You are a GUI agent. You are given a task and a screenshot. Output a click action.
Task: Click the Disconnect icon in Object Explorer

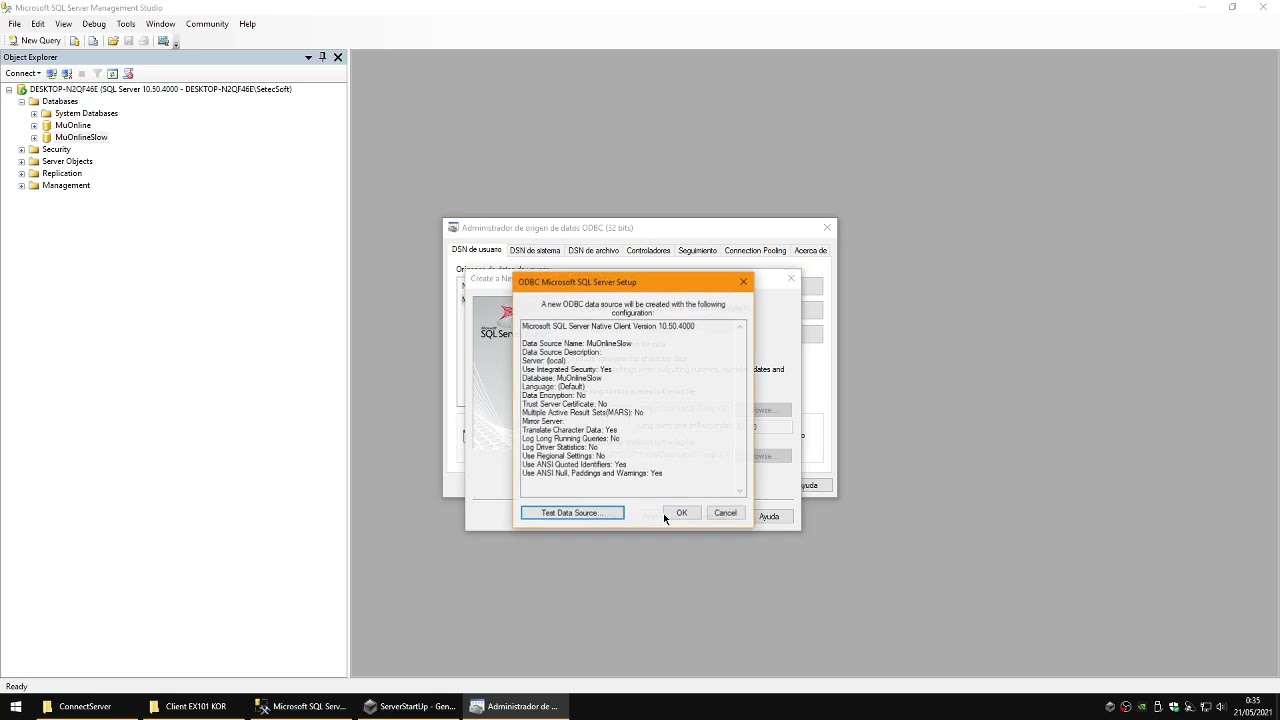point(67,73)
